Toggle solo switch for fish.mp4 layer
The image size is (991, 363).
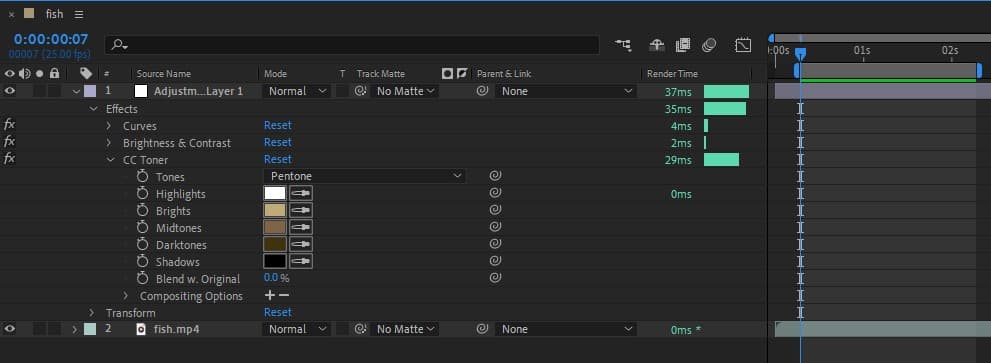click(x=39, y=329)
